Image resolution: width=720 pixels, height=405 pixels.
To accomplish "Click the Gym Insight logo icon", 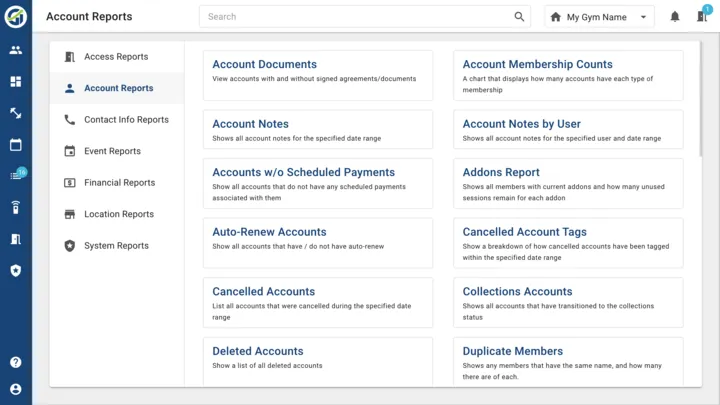I will tap(16, 17).
